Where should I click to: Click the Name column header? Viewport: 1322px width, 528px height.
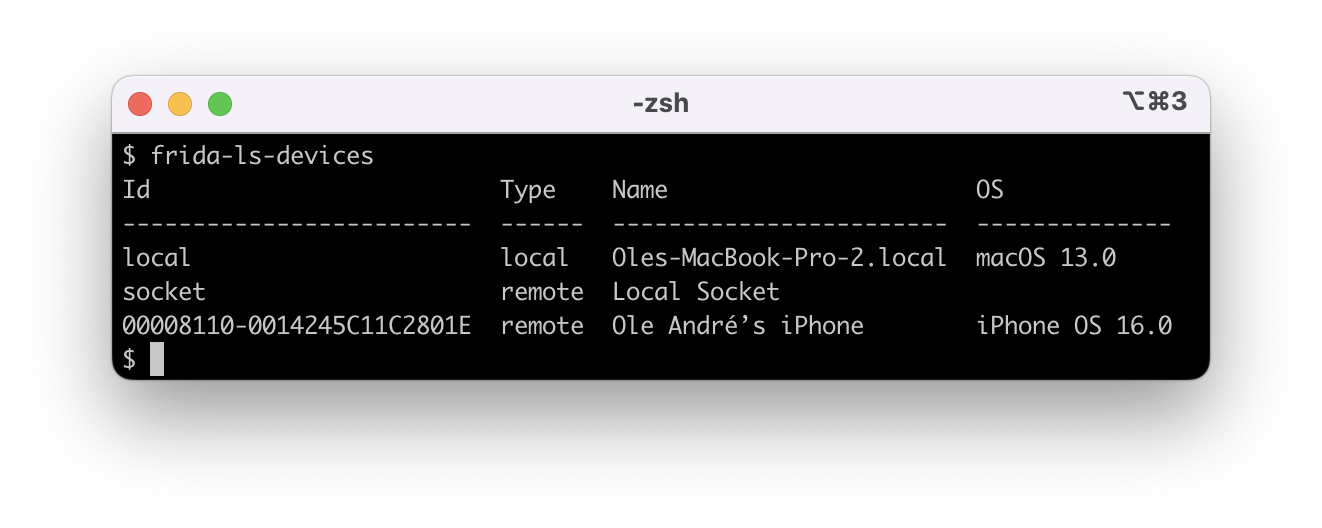640,190
